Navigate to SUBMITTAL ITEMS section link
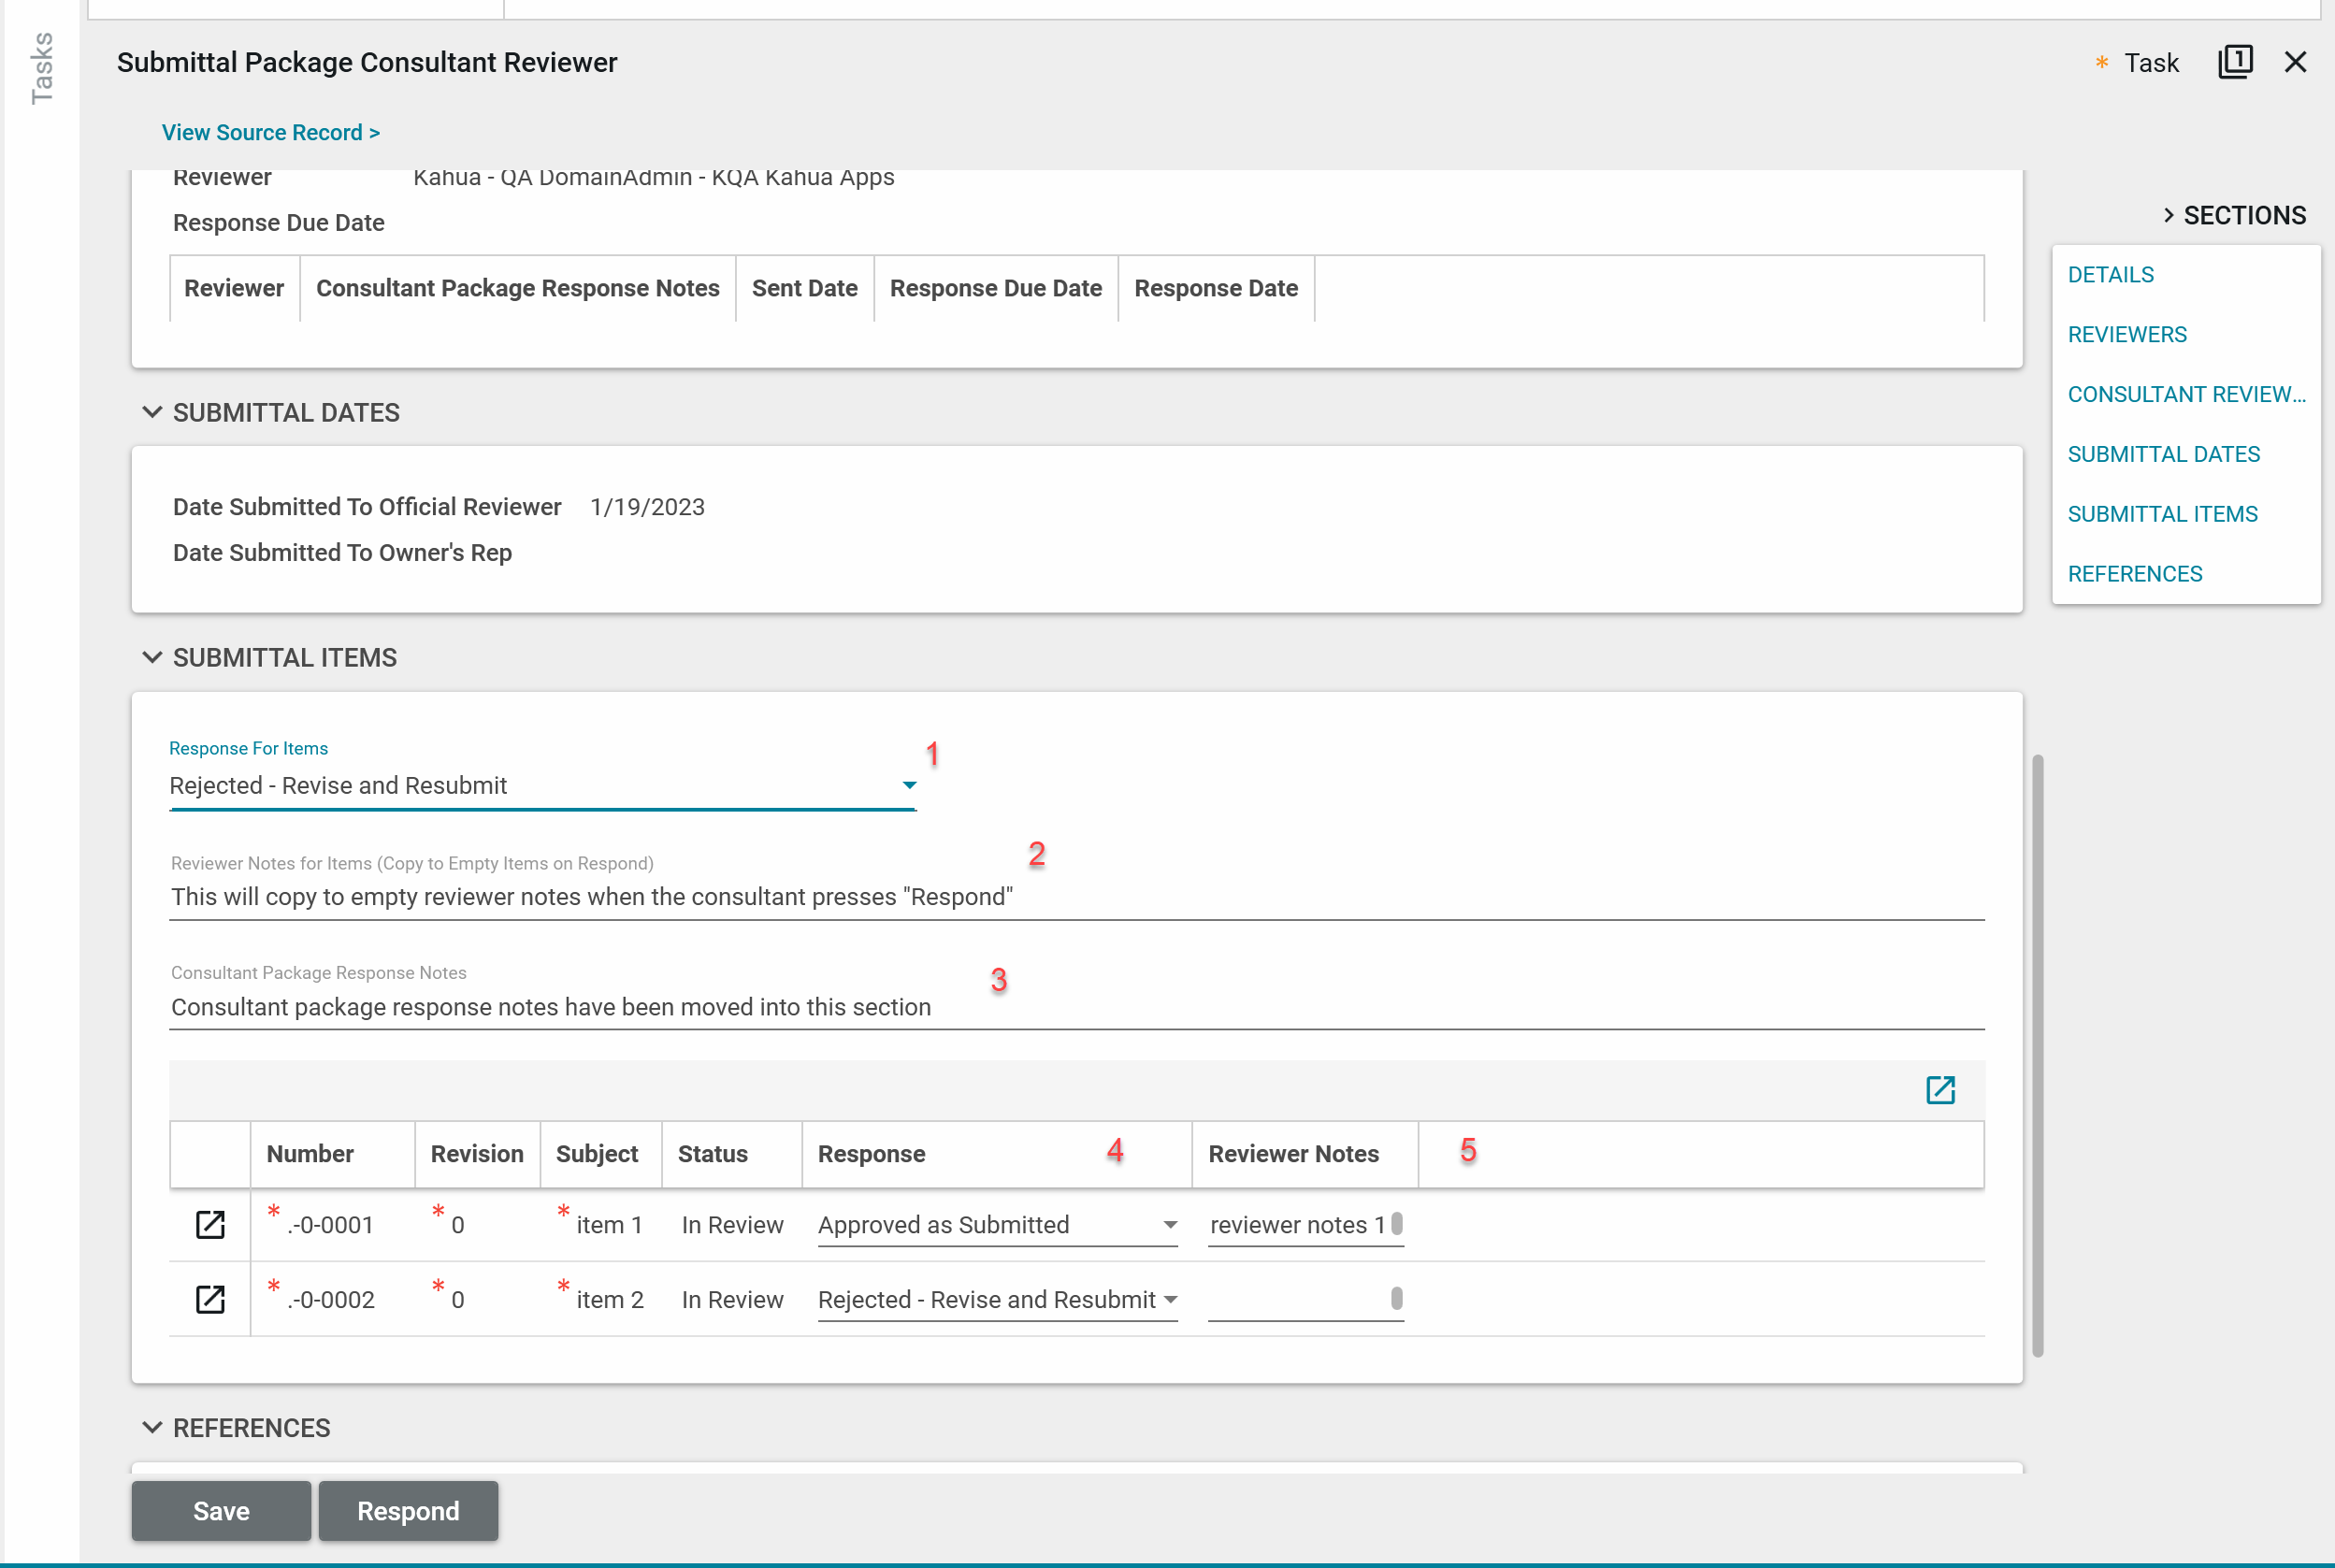Viewport: 2335px width, 1568px height. tap(2162, 514)
